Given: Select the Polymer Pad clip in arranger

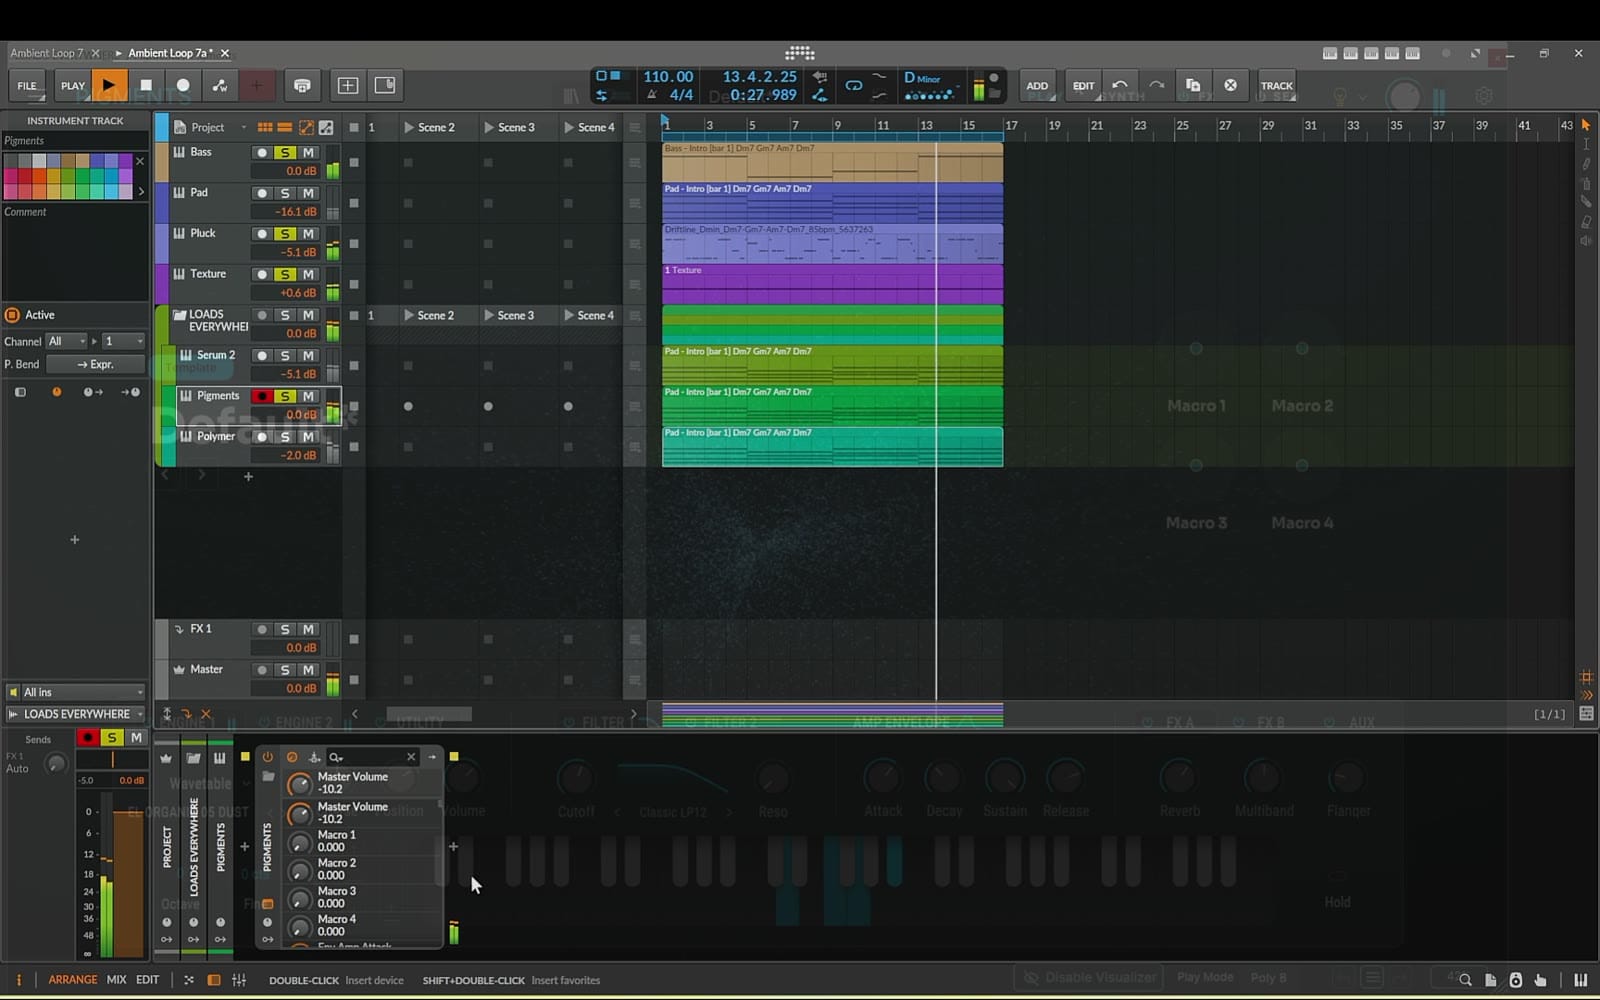Looking at the screenshot, I should click(x=832, y=446).
